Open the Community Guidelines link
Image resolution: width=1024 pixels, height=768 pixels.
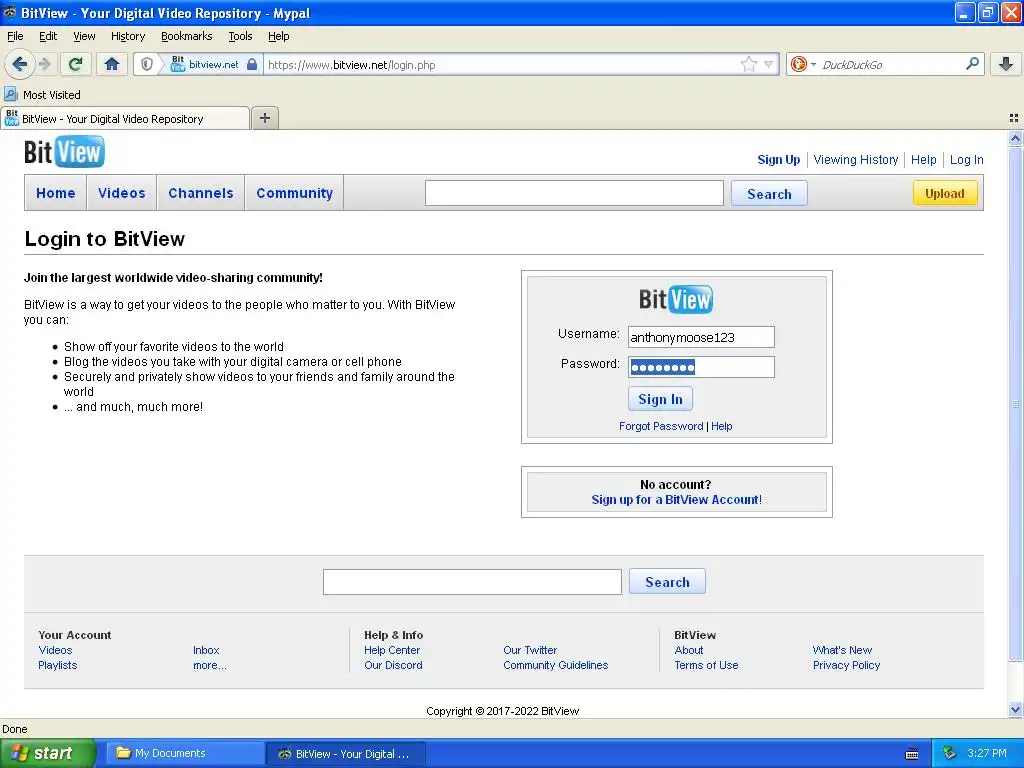tap(555, 665)
